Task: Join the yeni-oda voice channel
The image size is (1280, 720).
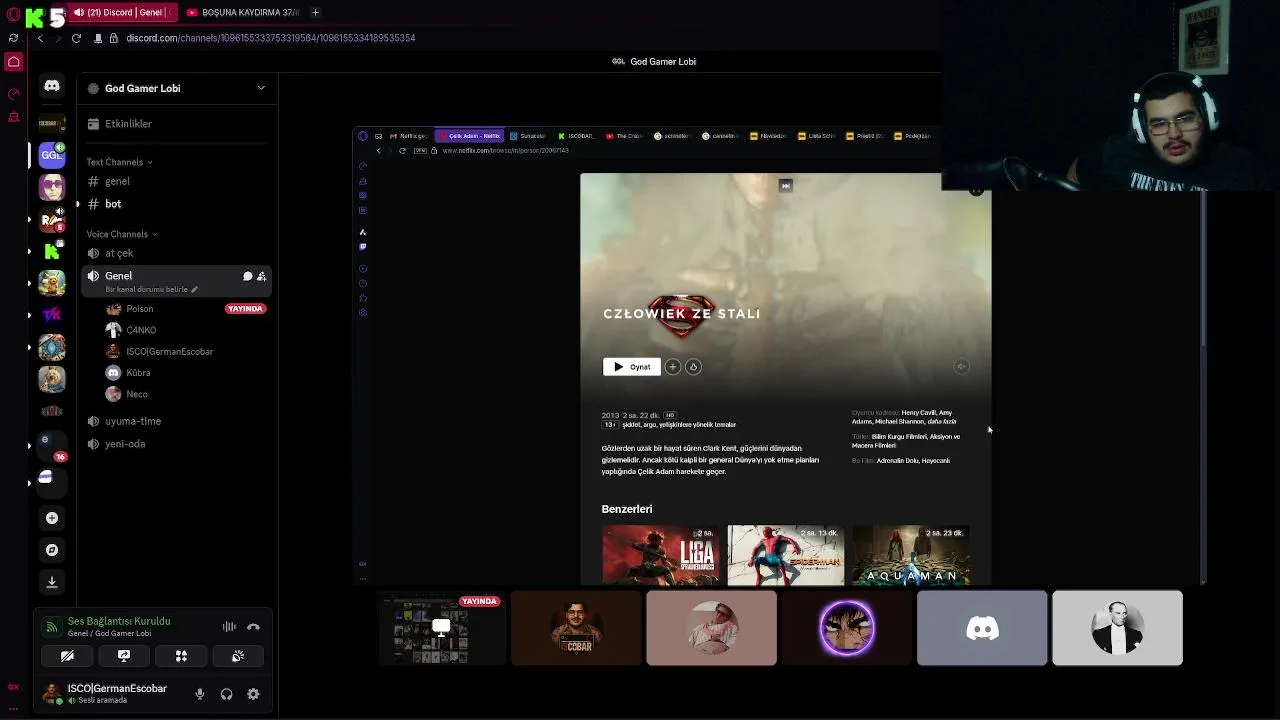Action: click(x=176, y=444)
